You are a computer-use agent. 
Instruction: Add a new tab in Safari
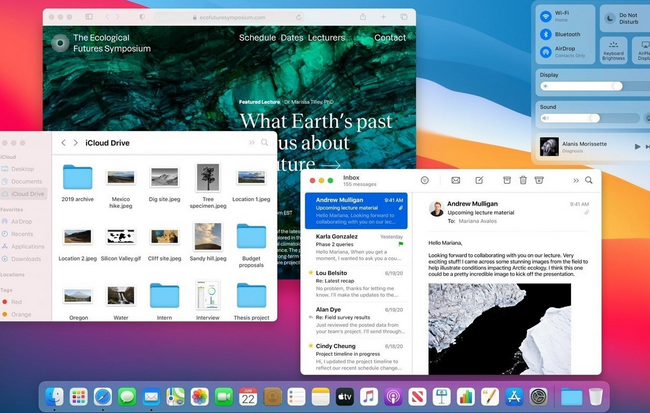click(x=383, y=17)
